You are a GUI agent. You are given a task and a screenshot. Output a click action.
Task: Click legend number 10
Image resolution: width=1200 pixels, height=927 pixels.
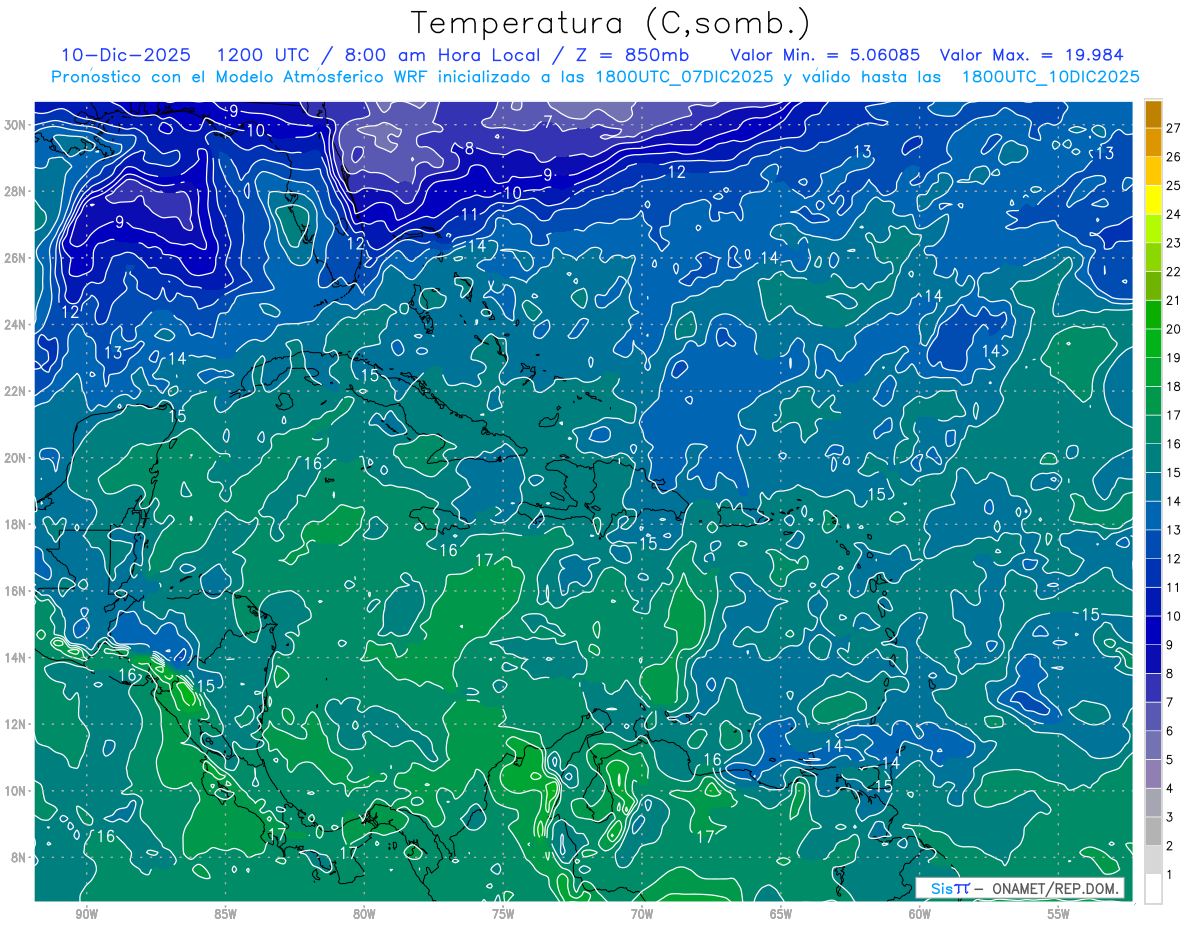1174,616
